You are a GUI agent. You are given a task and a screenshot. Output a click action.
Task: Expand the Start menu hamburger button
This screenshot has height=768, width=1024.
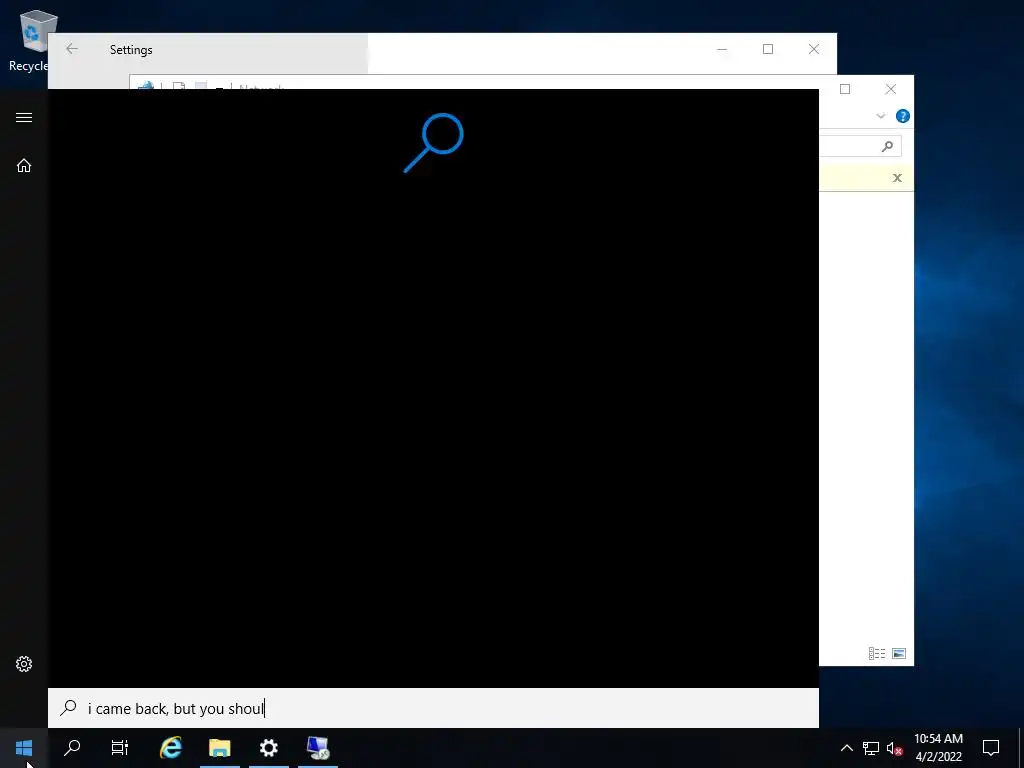click(x=24, y=118)
